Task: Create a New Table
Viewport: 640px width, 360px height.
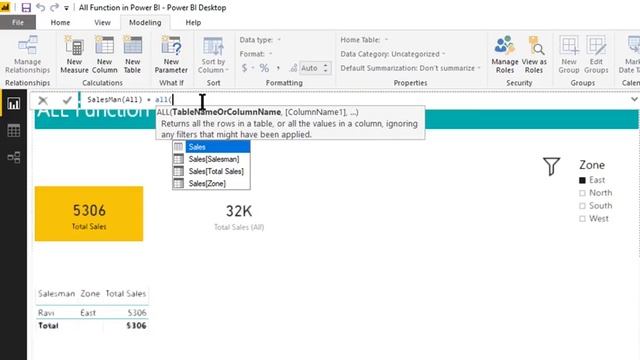Action: coord(132,54)
